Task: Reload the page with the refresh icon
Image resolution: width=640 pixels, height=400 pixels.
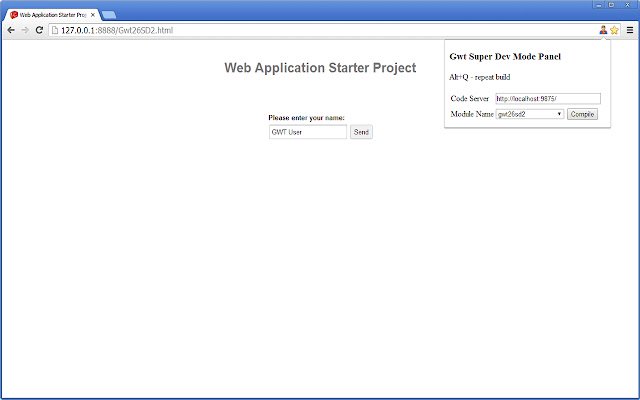Action: [39, 30]
